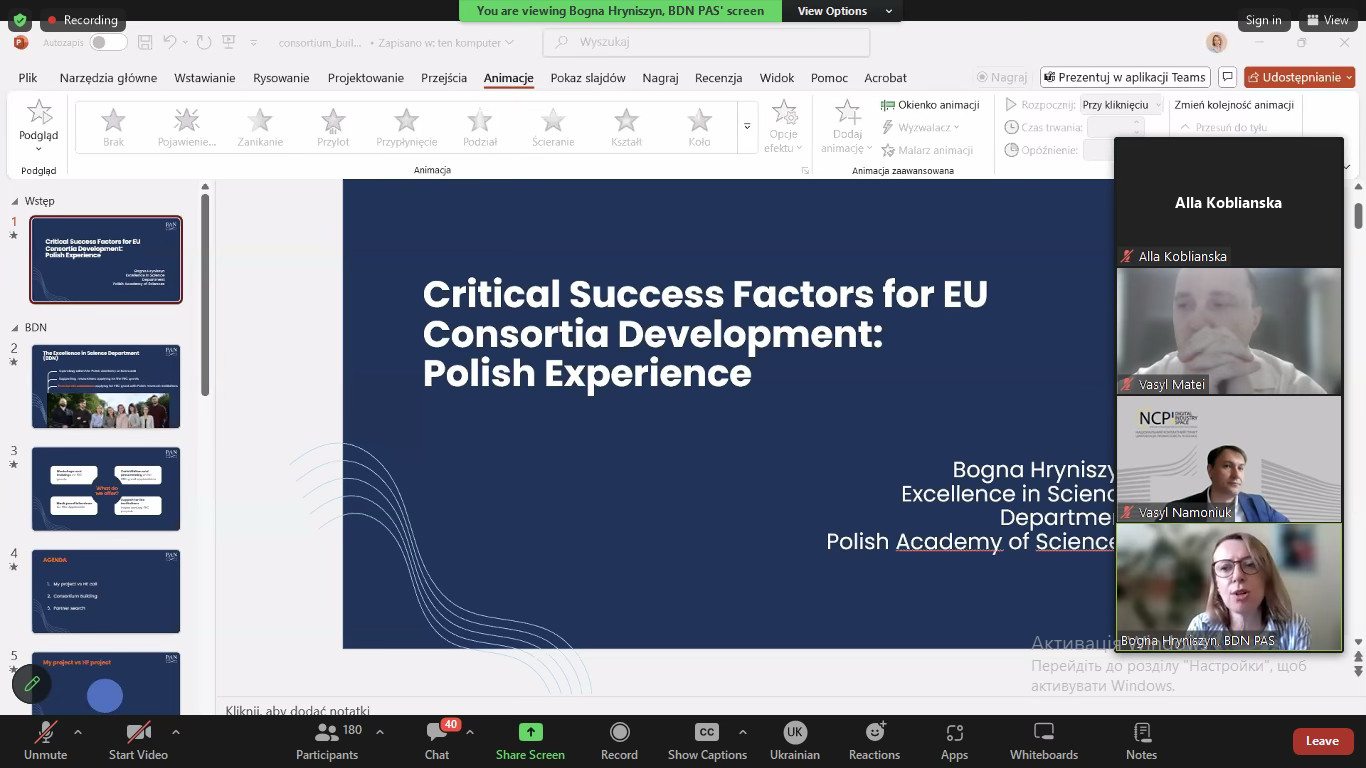Image resolution: width=1366 pixels, height=768 pixels.
Task: Click the Udostępnianie share button
Action: [x=1300, y=77]
